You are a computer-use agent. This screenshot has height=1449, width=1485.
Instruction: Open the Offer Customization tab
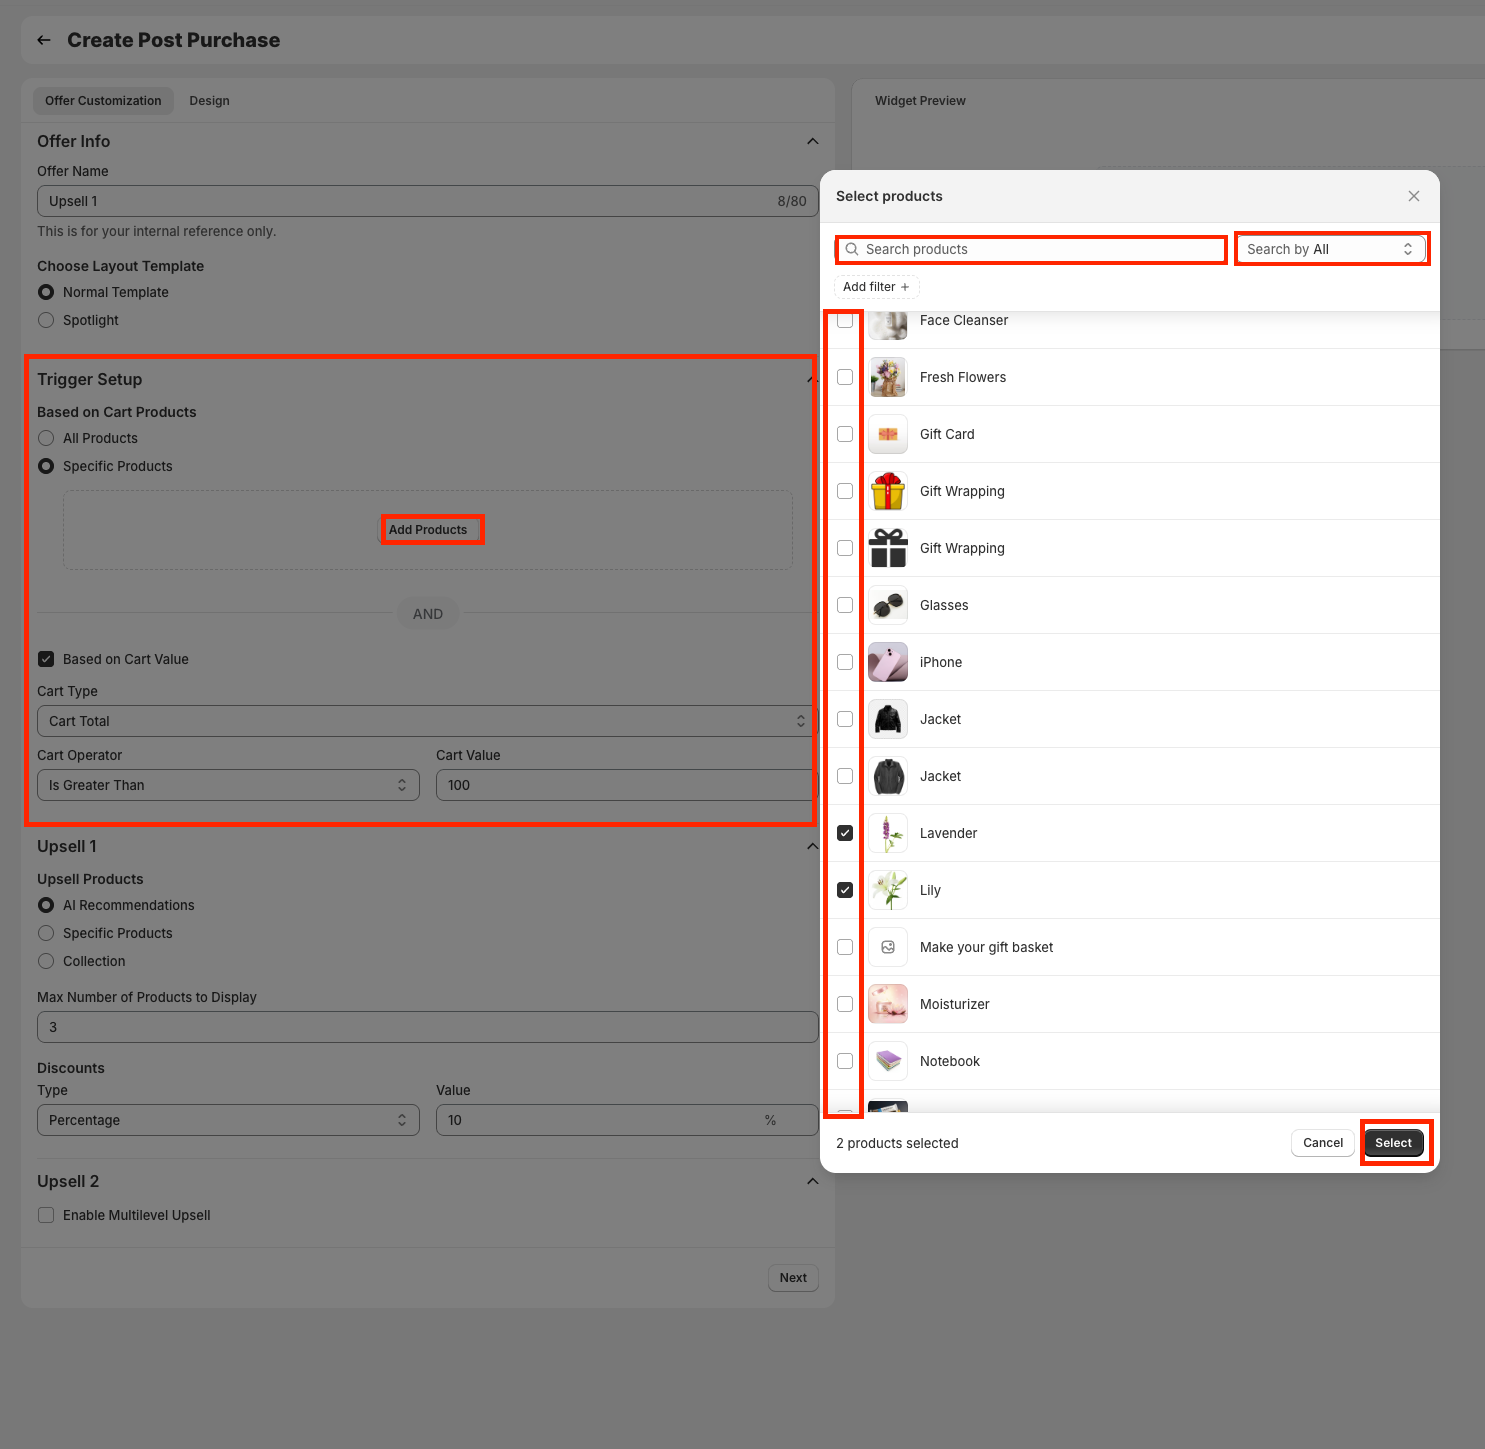pos(103,101)
